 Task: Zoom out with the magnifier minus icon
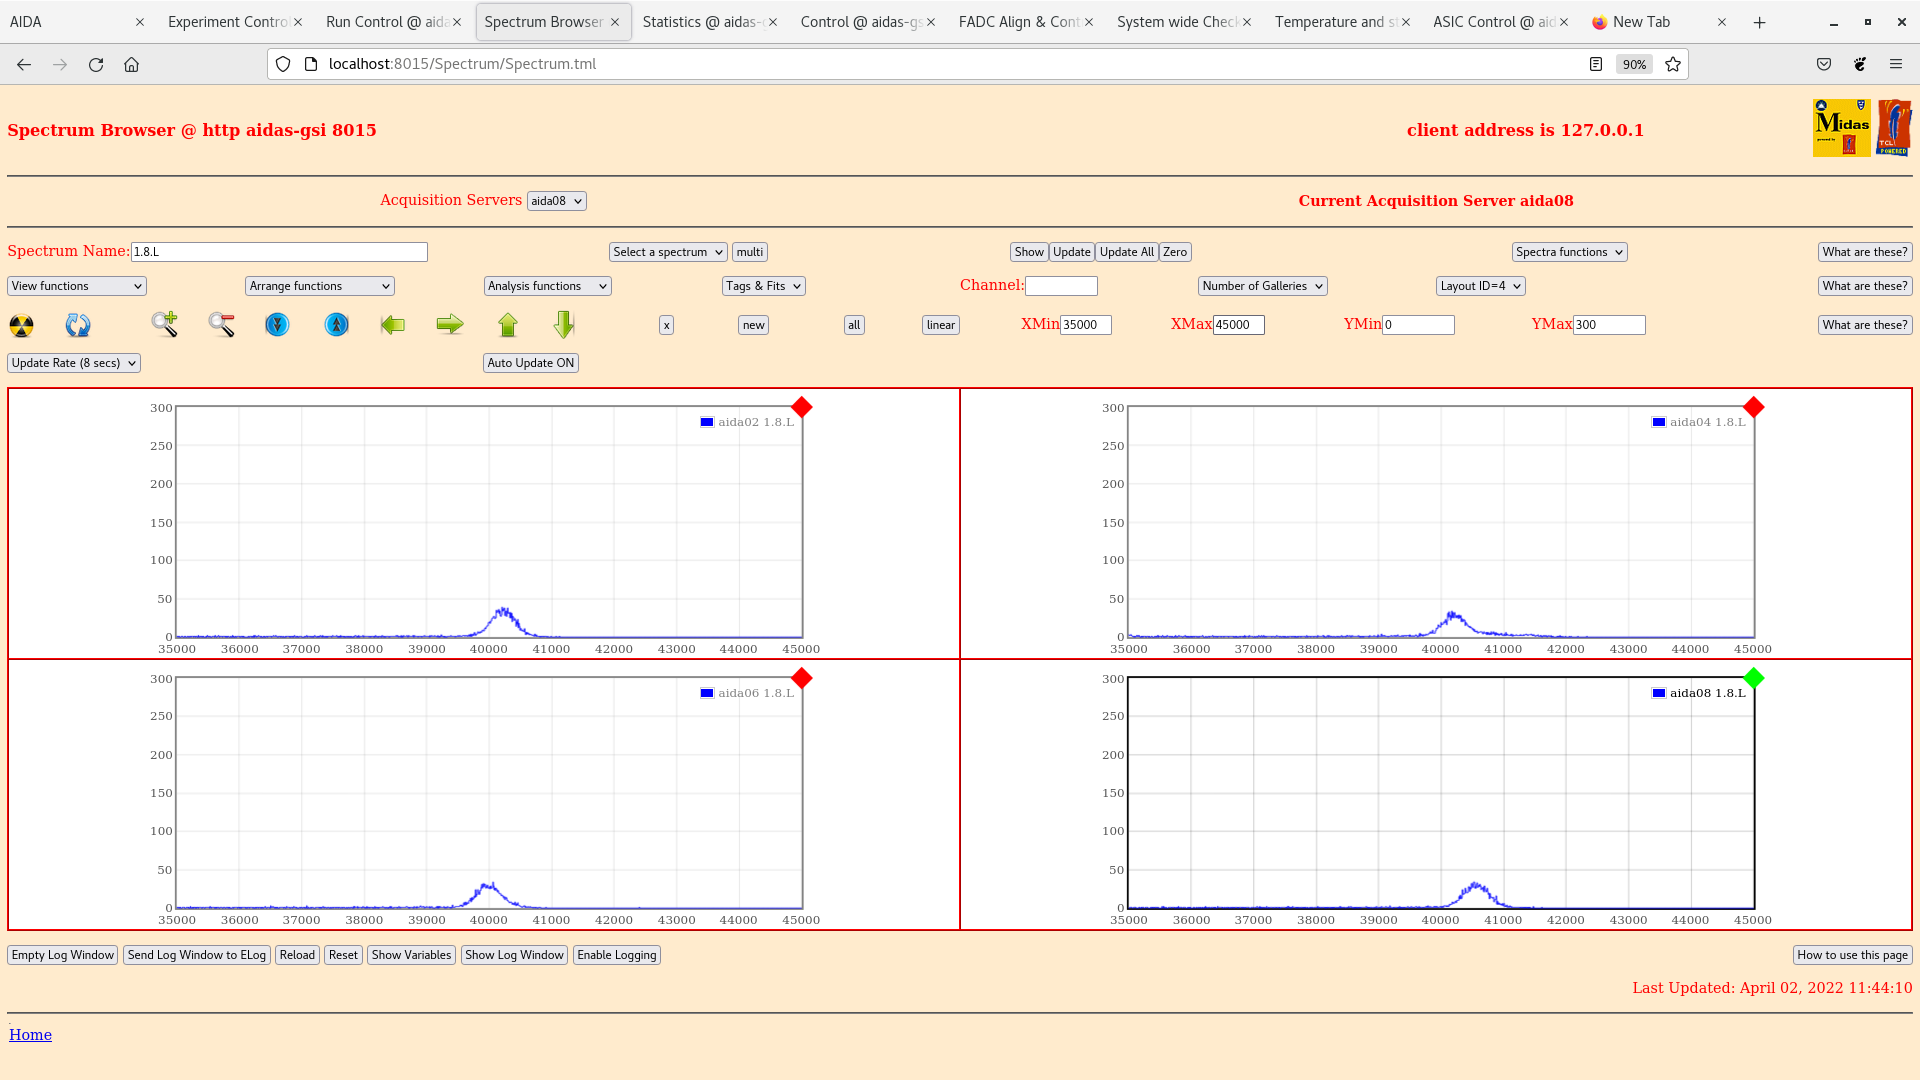point(221,324)
